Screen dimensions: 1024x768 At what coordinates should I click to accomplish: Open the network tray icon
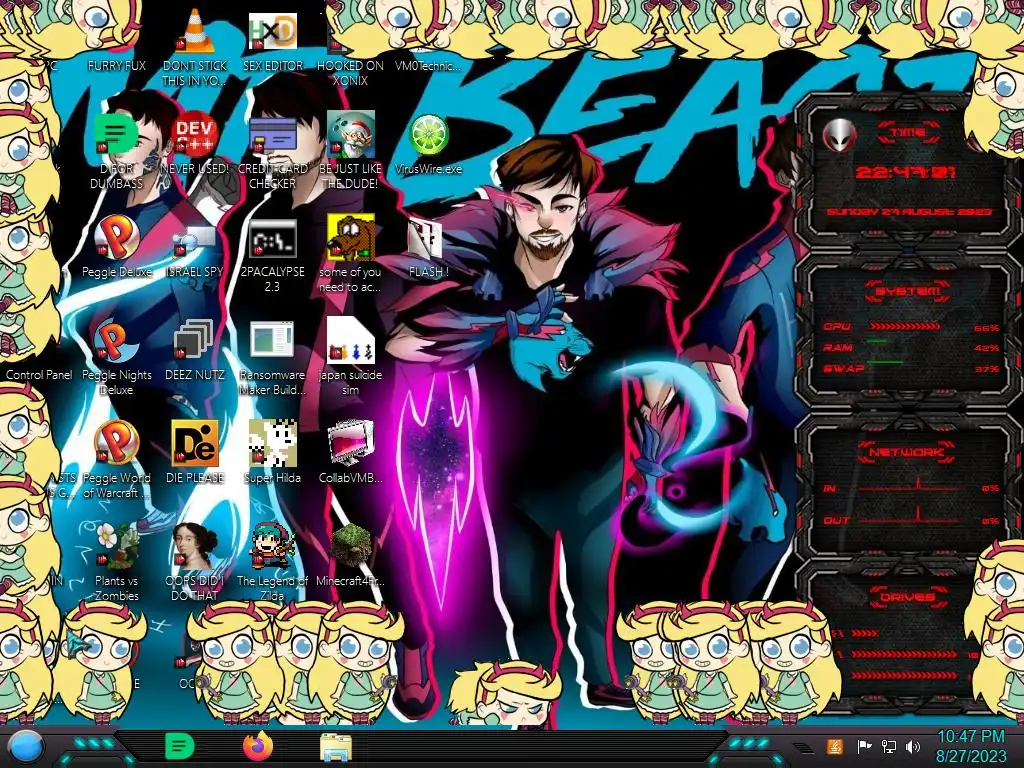tap(888, 746)
